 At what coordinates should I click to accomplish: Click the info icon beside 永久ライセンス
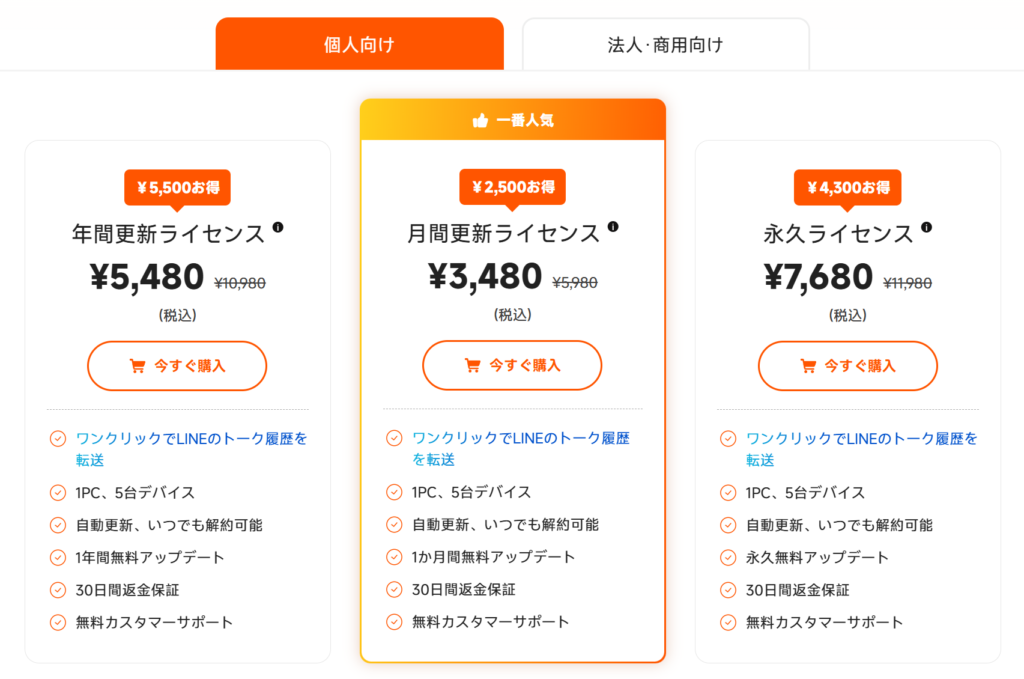point(925,227)
